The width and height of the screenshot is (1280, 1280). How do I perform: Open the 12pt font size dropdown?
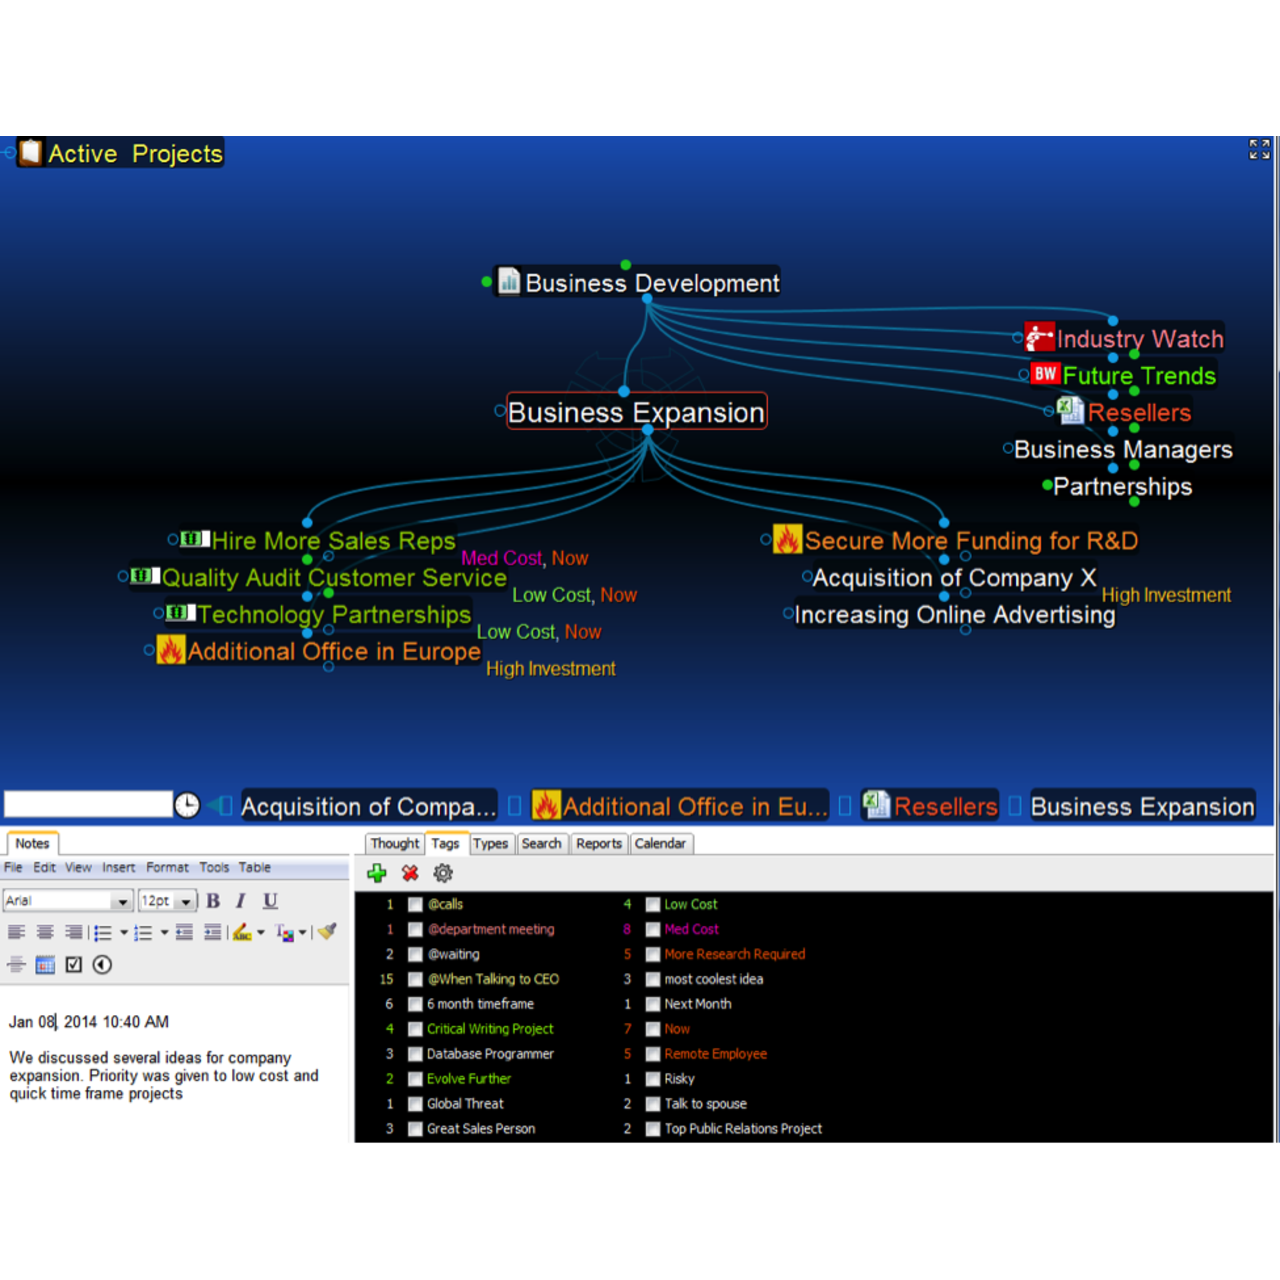186,901
